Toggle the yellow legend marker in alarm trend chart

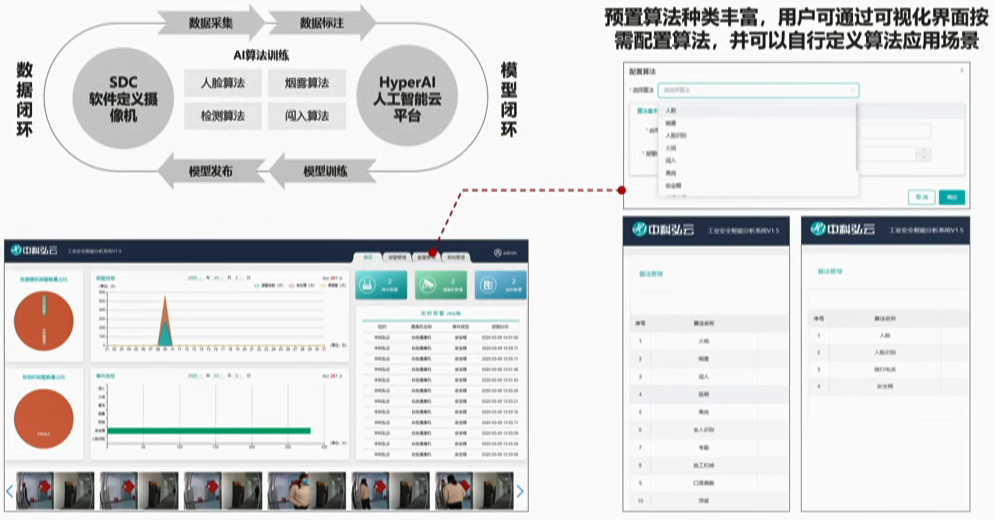323,286
